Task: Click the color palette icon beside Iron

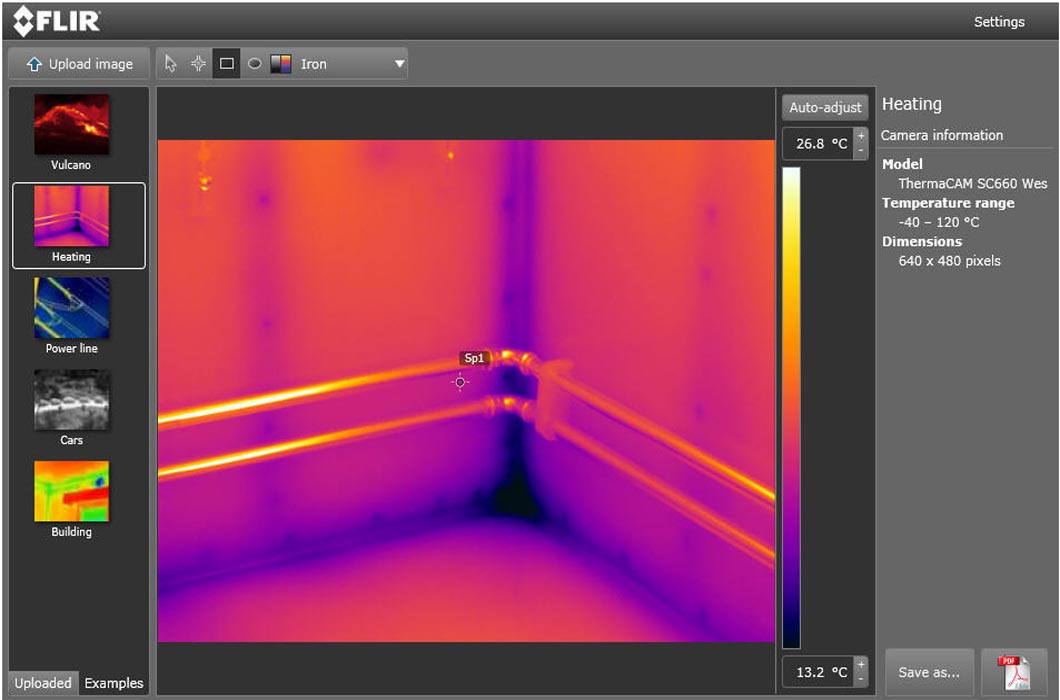Action: pos(281,64)
